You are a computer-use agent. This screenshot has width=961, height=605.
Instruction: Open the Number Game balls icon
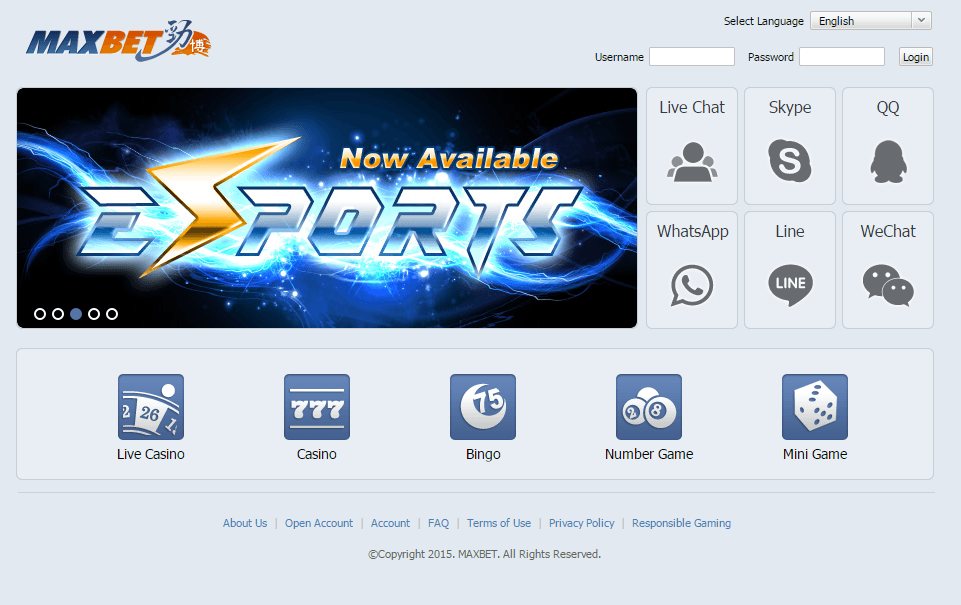[x=649, y=407]
